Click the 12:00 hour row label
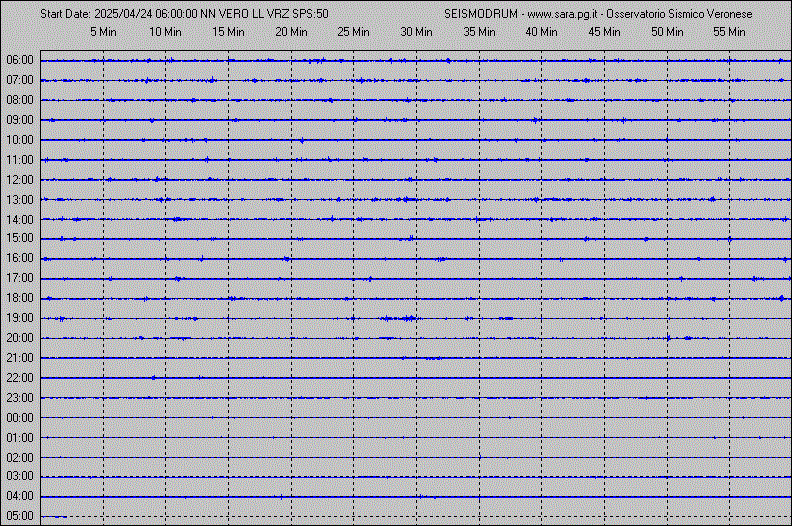The width and height of the screenshot is (792, 526). pos(20,180)
